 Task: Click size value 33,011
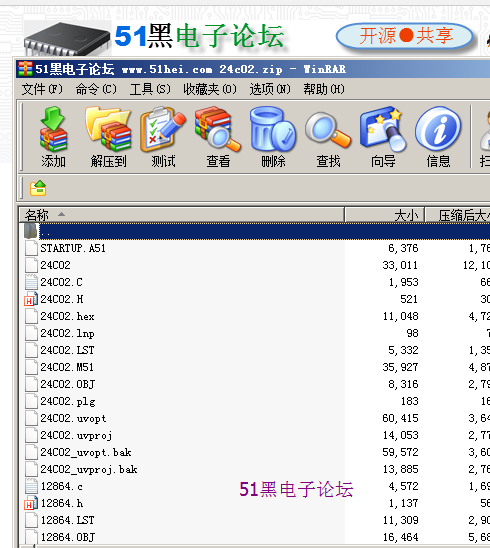[400, 265]
